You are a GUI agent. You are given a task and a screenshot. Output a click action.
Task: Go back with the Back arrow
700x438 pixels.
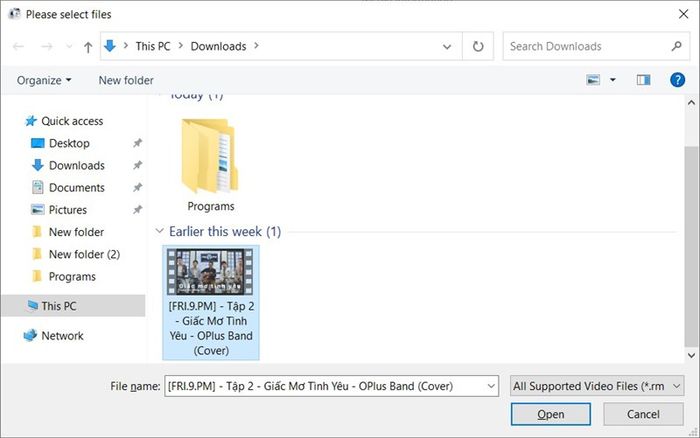(18, 46)
